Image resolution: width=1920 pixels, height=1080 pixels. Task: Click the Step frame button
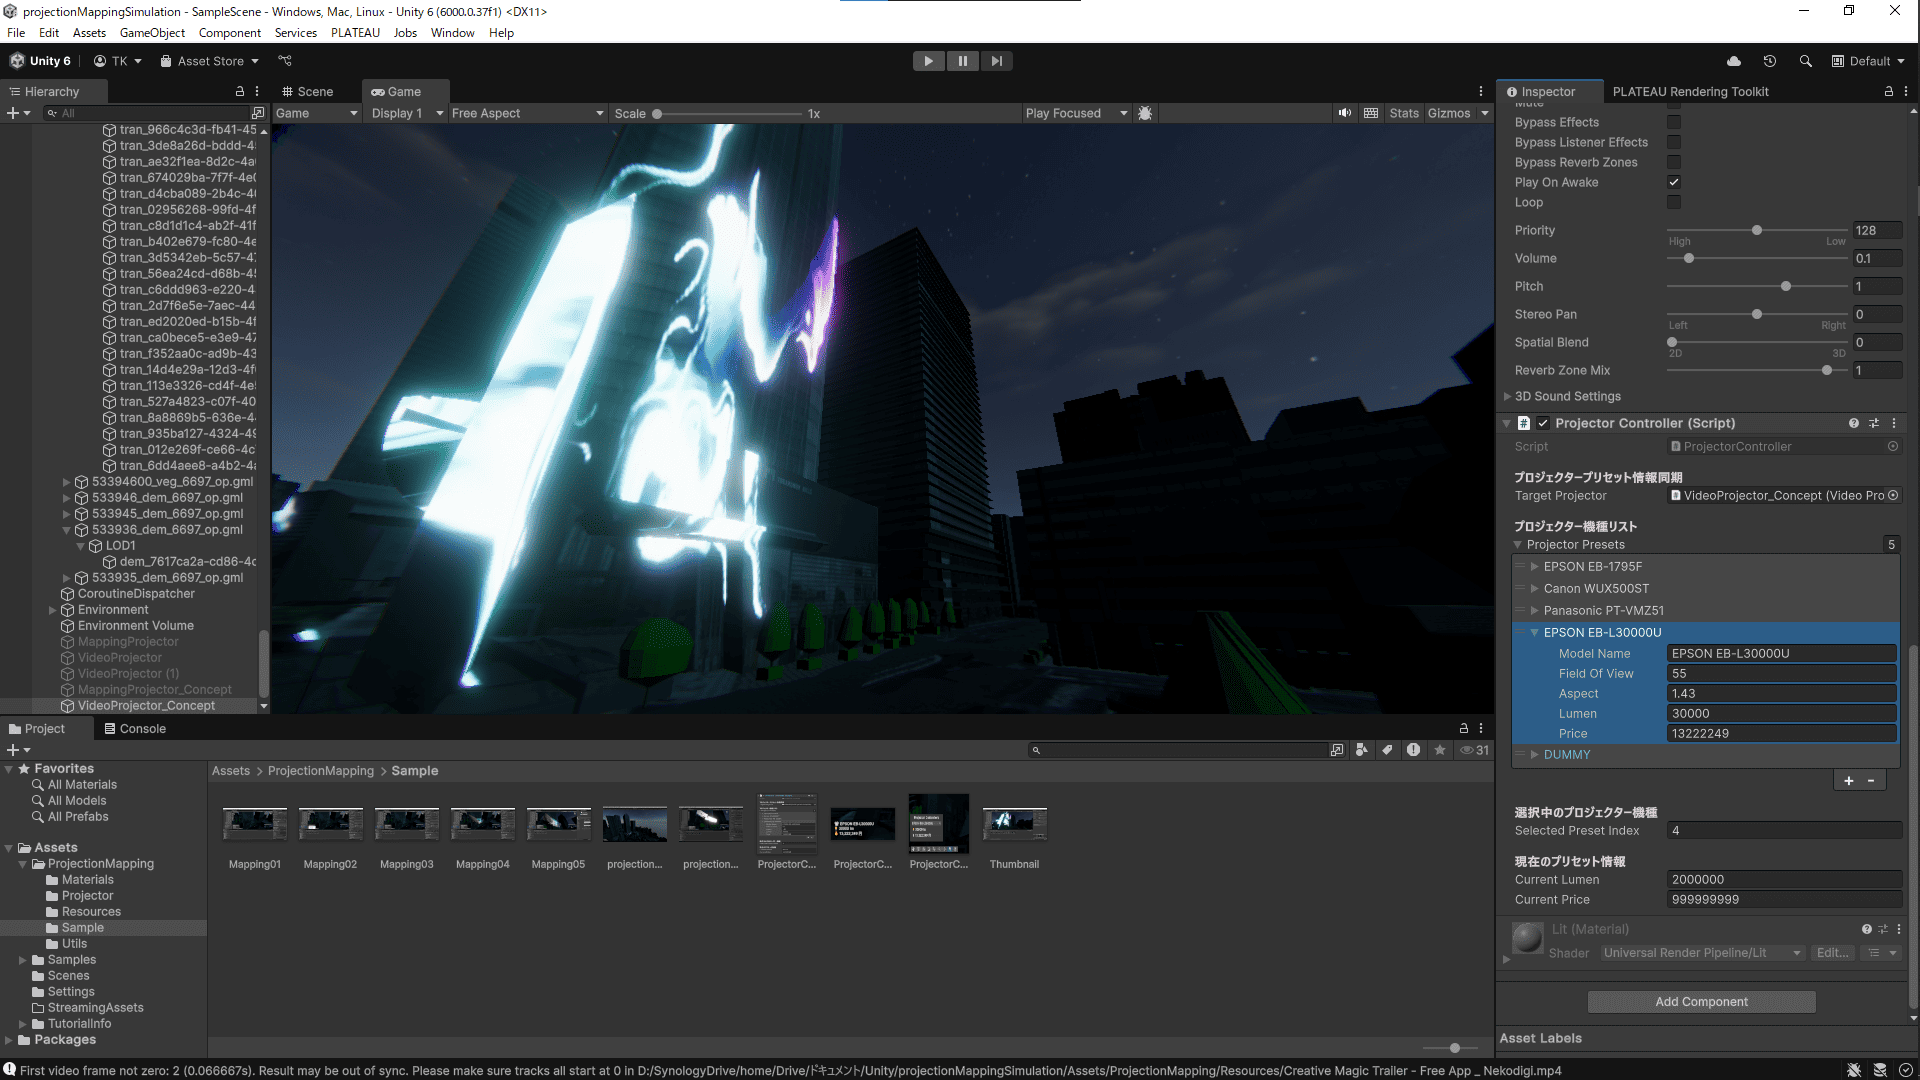(996, 61)
